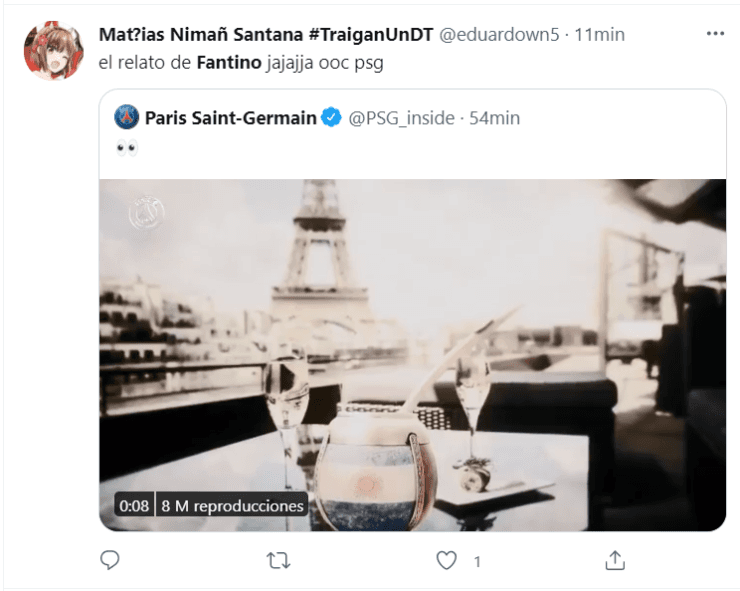Screen dimensions: 740x591
Task: Open the three-dot more options menu
Action: (x=714, y=34)
